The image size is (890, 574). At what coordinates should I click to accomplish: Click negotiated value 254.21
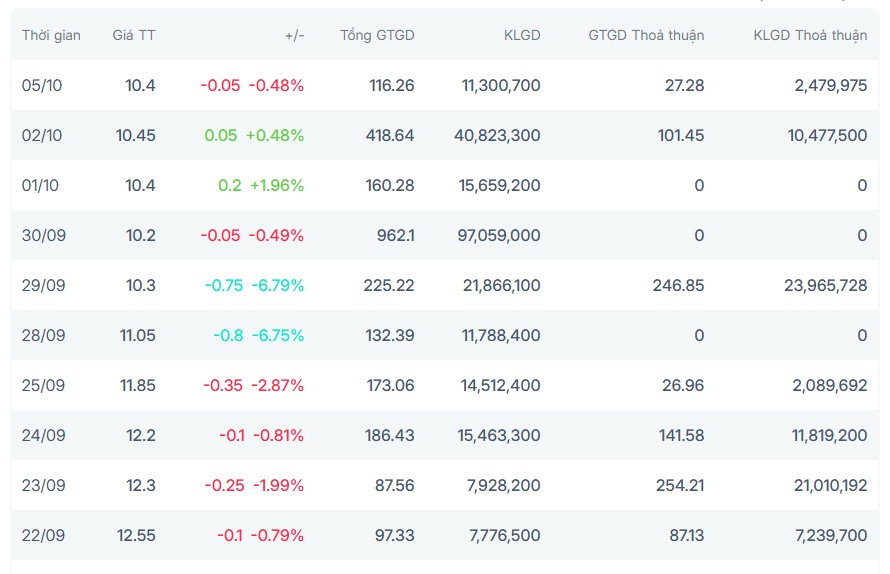(680, 485)
